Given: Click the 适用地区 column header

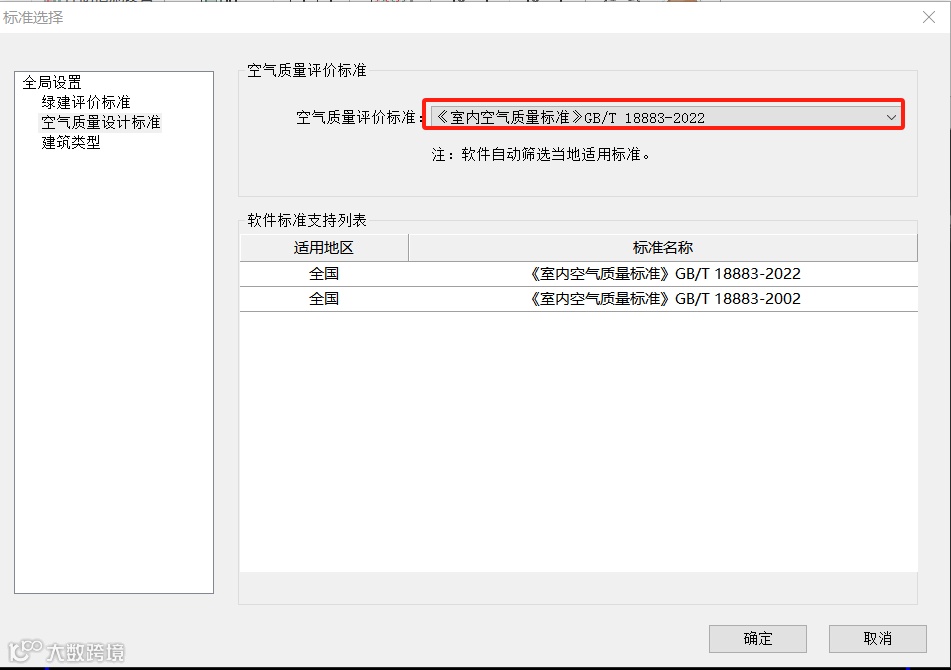Looking at the screenshot, I should [x=322, y=247].
